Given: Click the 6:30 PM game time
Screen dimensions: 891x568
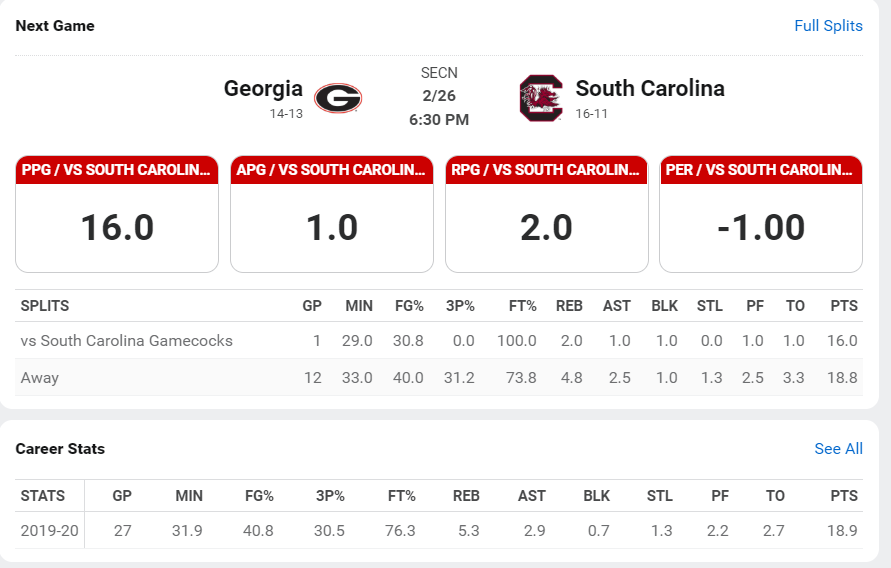Looking at the screenshot, I should tap(439, 120).
